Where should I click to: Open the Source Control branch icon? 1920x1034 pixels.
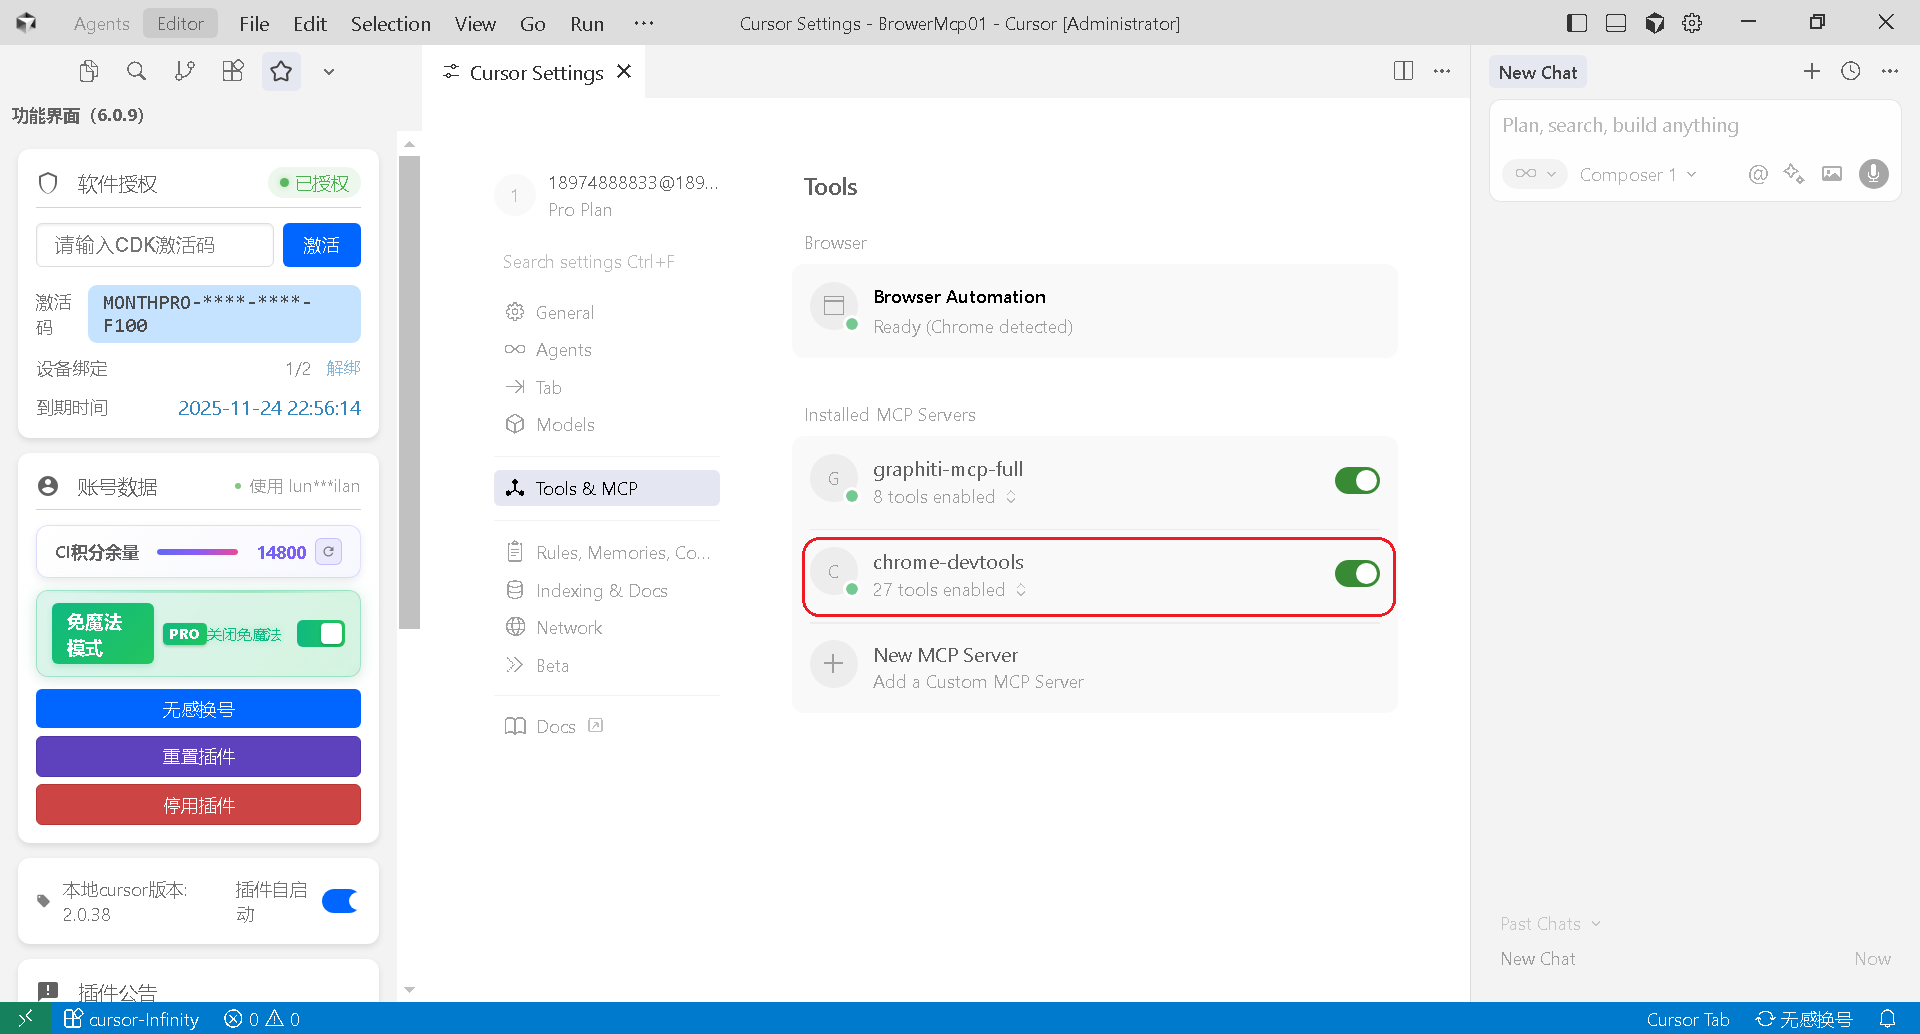point(185,71)
